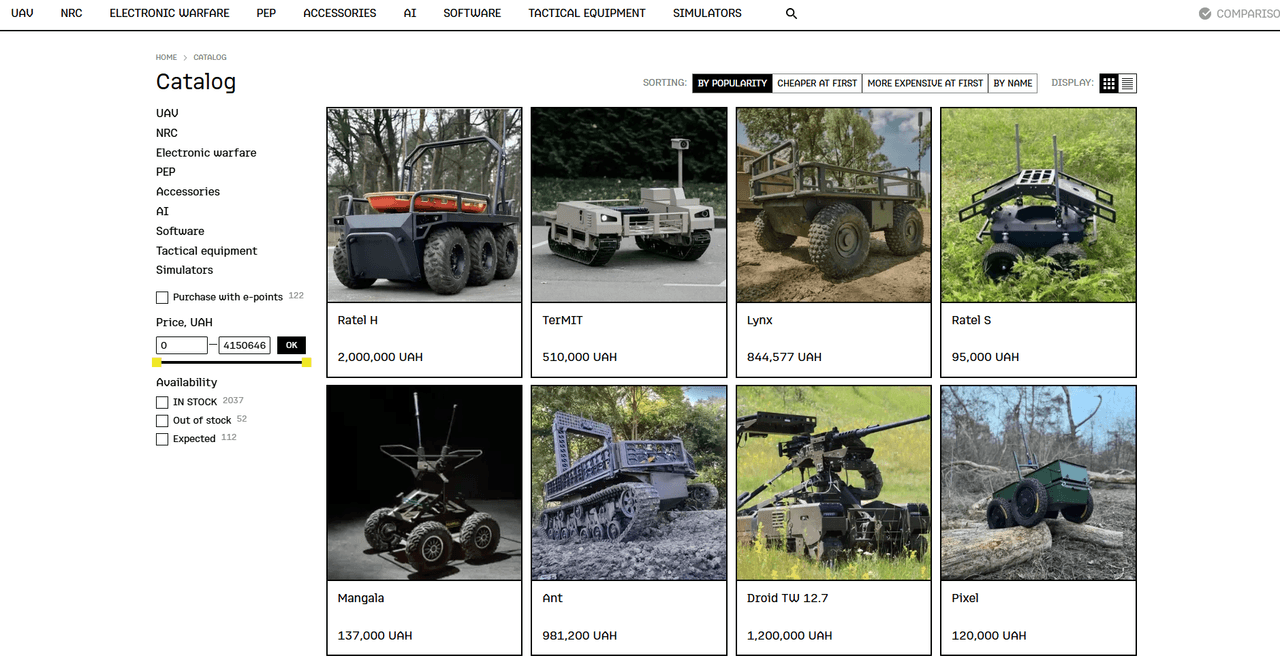Image resolution: width=1280 pixels, height=660 pixels.
Task: Open the Ratel H product image
Action: point(424,205)
